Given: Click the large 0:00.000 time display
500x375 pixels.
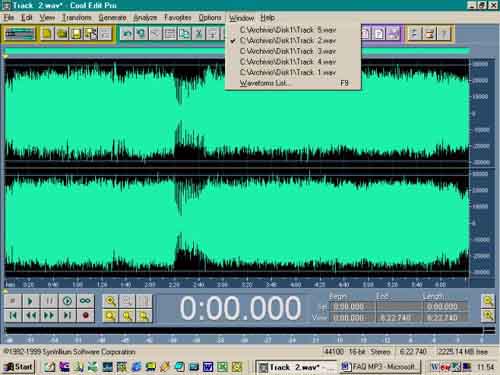Looking at the screenshot, I should (240, 308).
